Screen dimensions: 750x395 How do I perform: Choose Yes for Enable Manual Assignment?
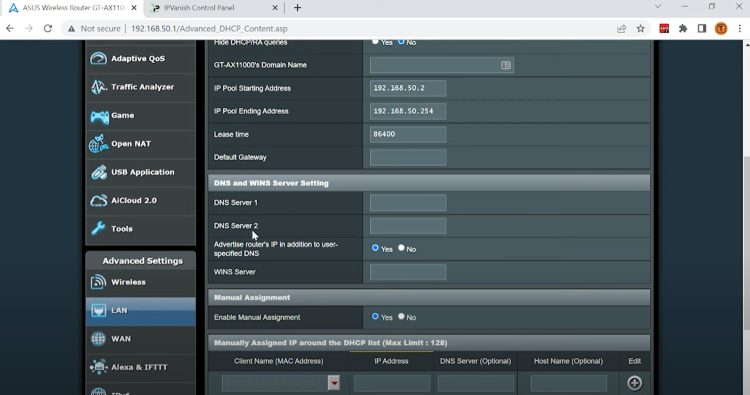click(375, 316)
